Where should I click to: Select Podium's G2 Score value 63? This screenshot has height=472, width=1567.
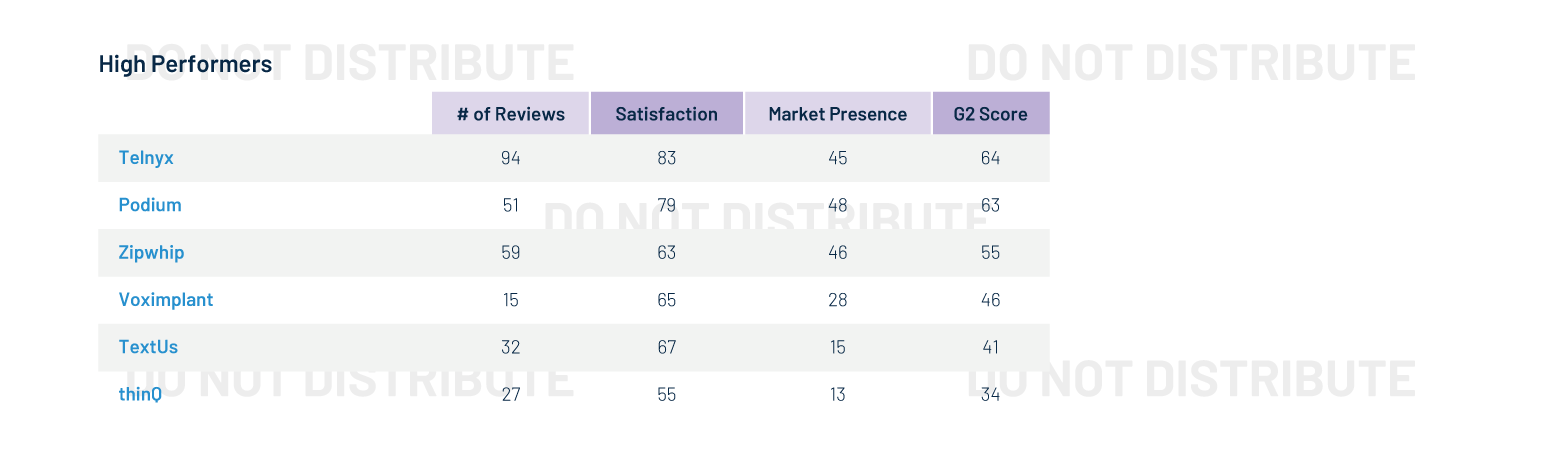pyautogui.click(x=990, y=205)
